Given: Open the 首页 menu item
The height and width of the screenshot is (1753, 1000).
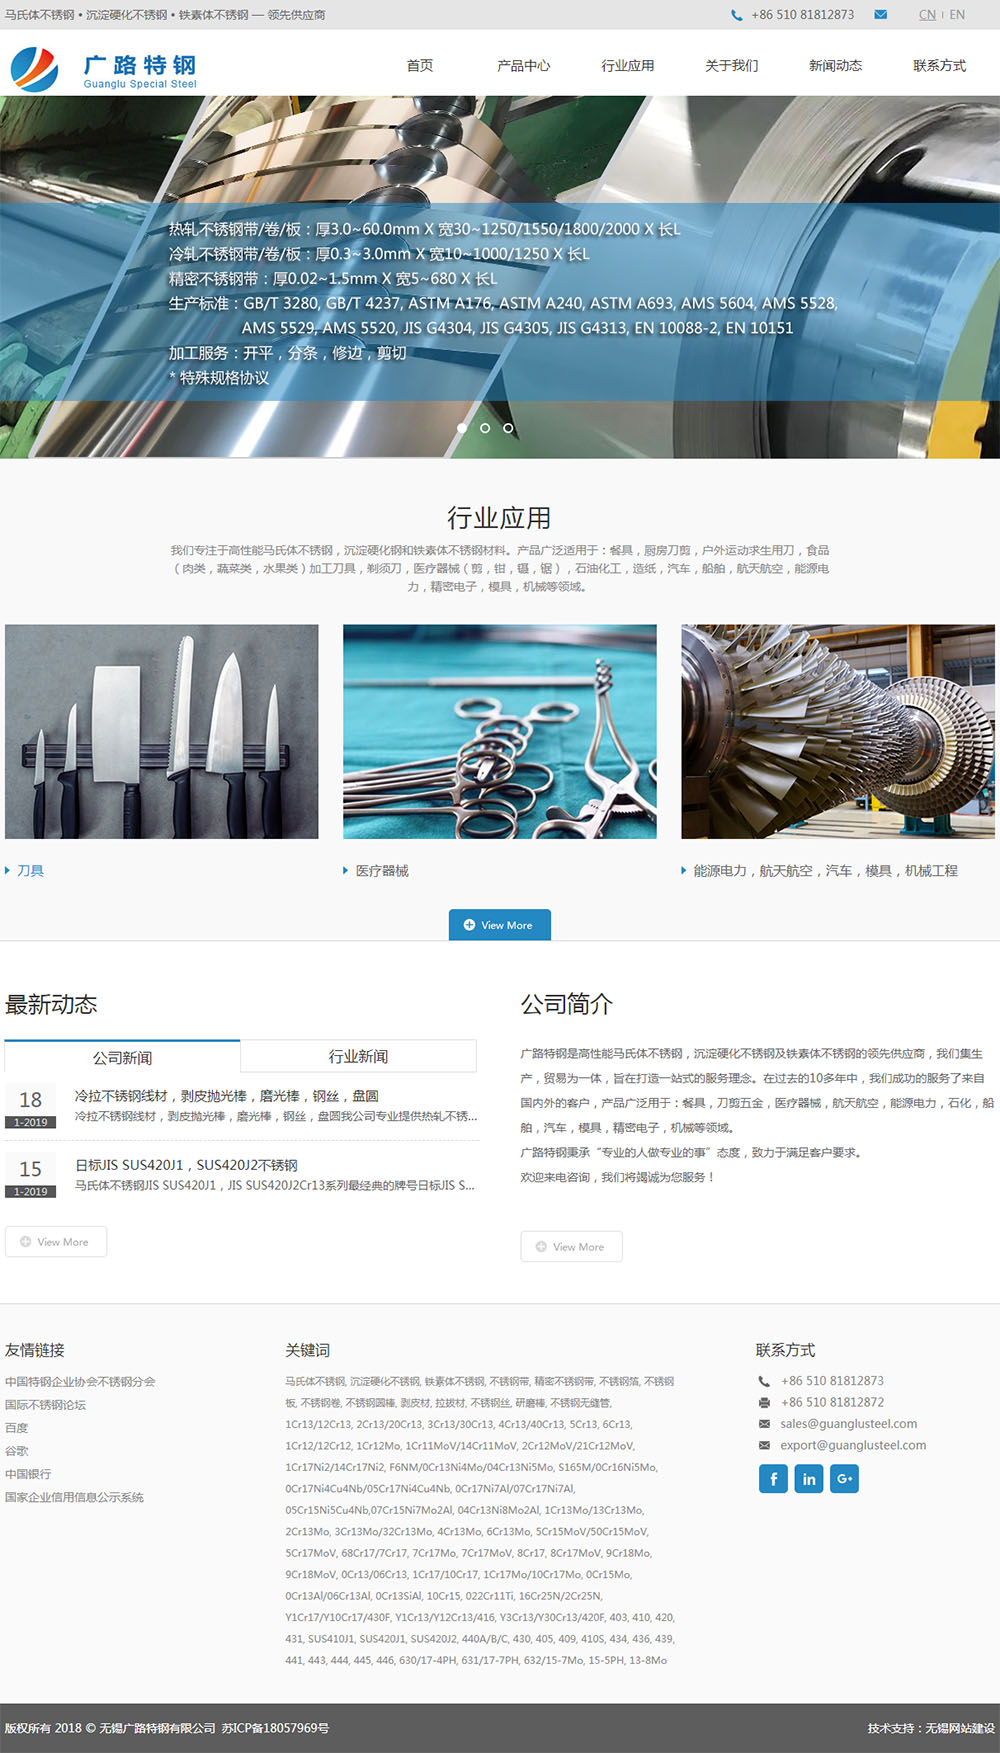Looking at the screenshot, I should point(420,66).
